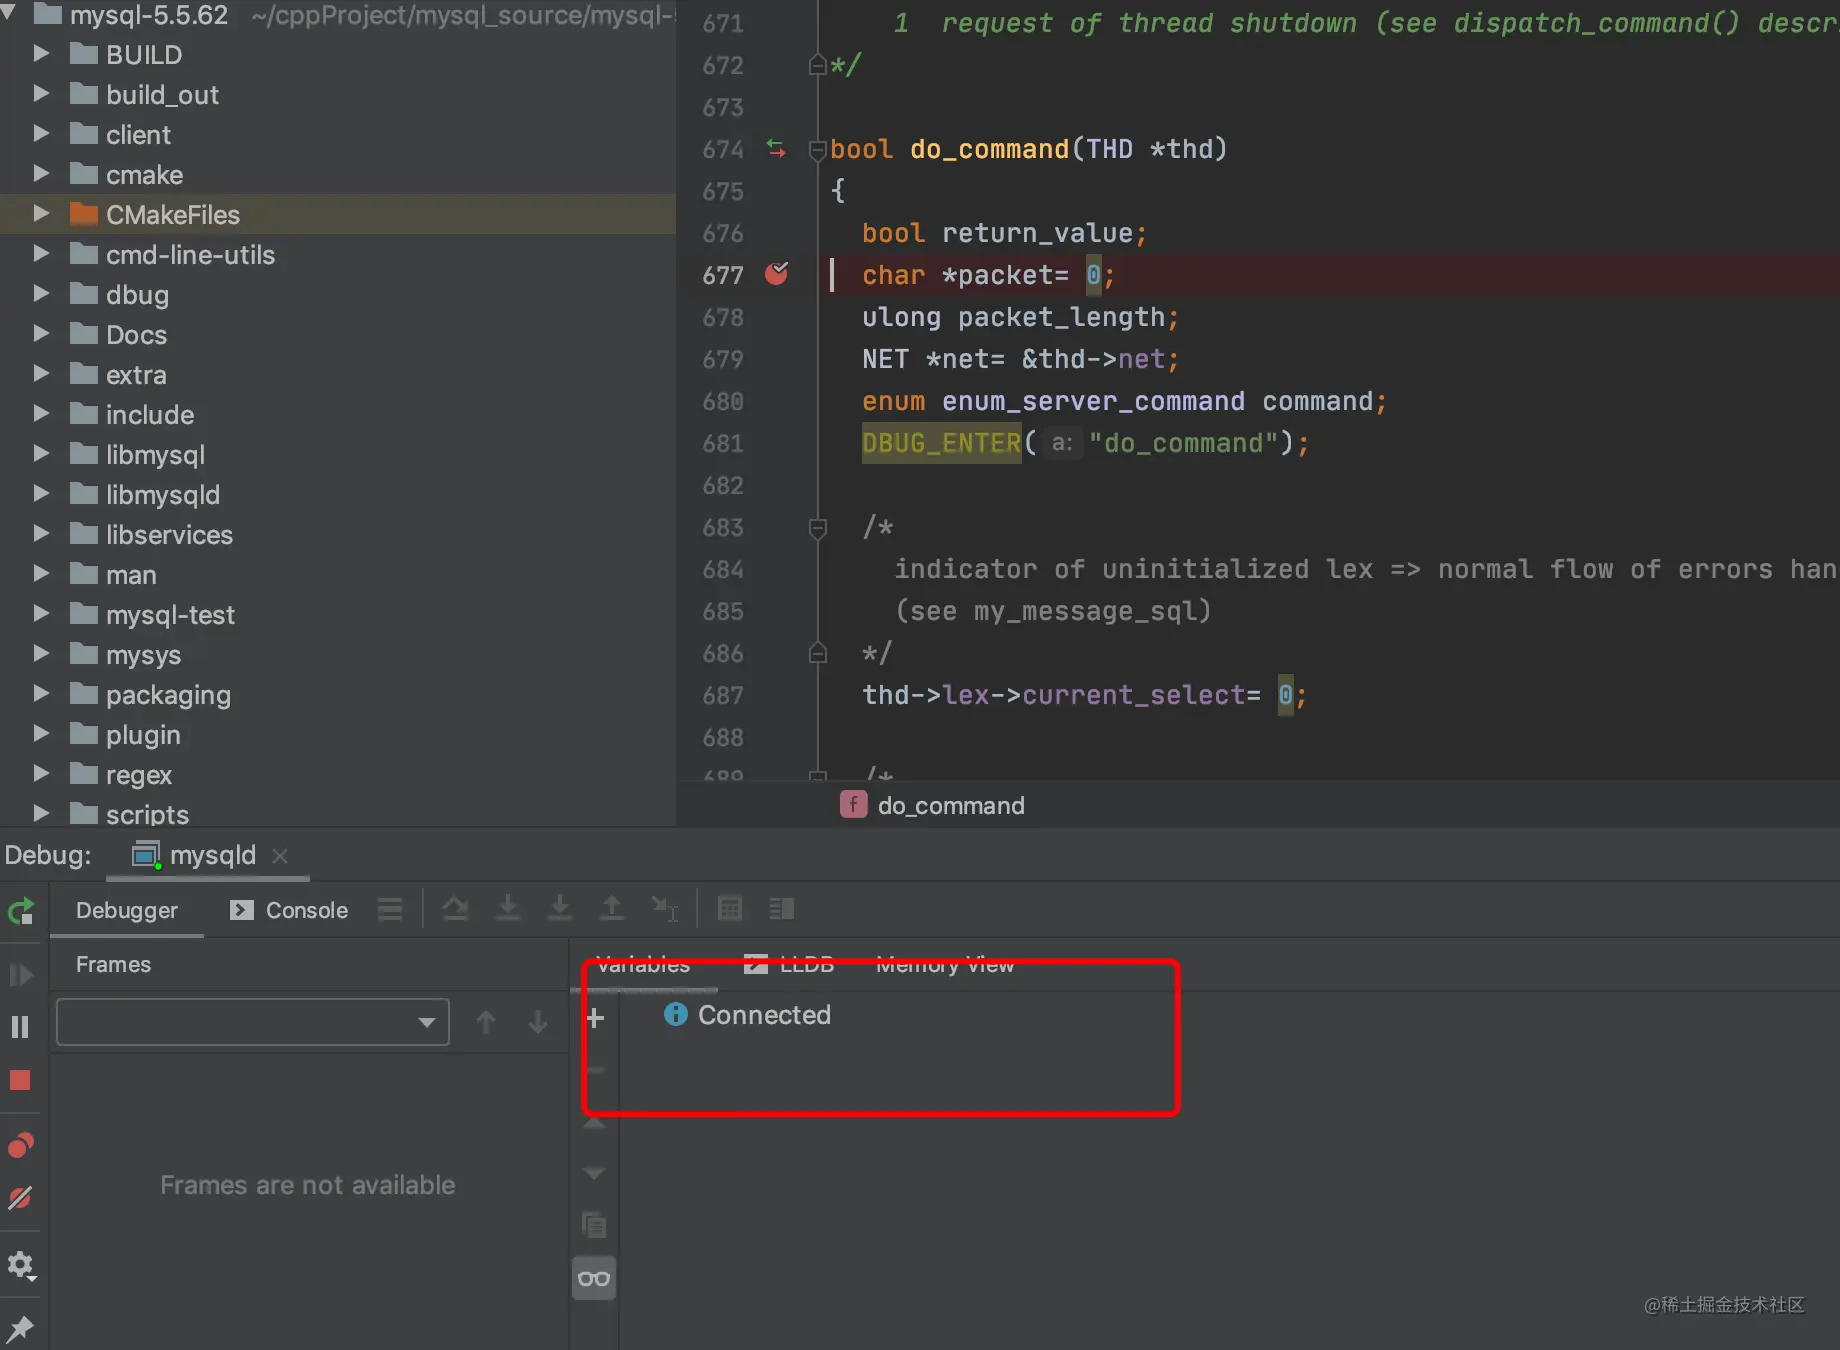This screenshot has height=1350, width=1840.
Task: Mute all breakpoints
Action: click(21, 1197)
